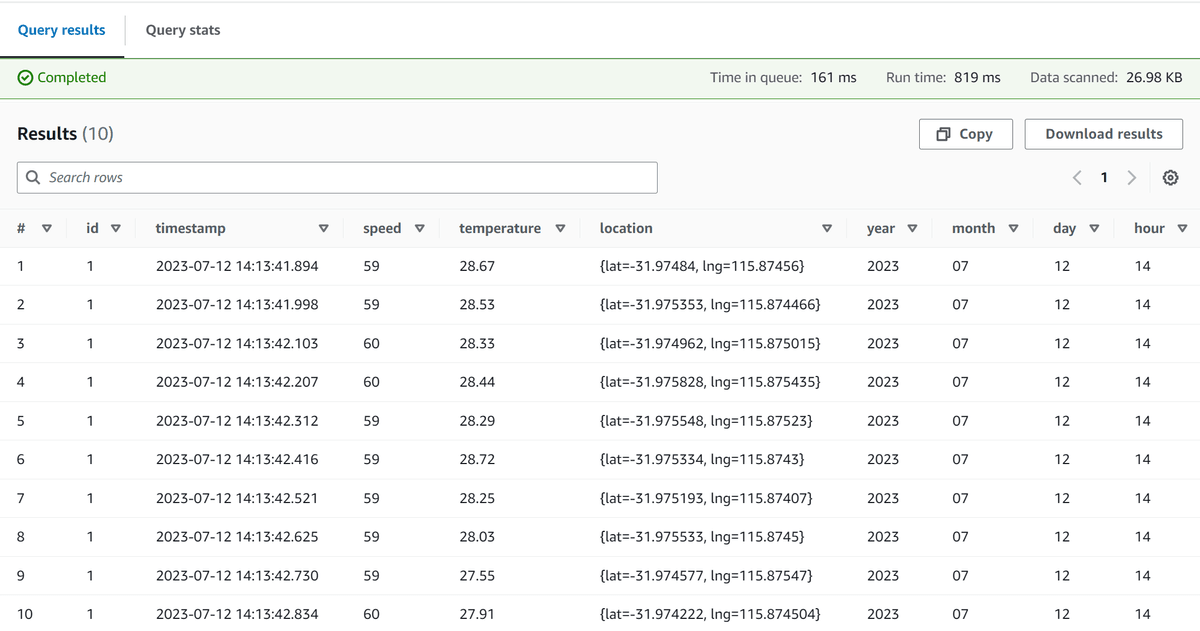Open the location column dropdown
Viewport: 1200px width, 631px height.
pyautogui.click(x=827, y=228)
